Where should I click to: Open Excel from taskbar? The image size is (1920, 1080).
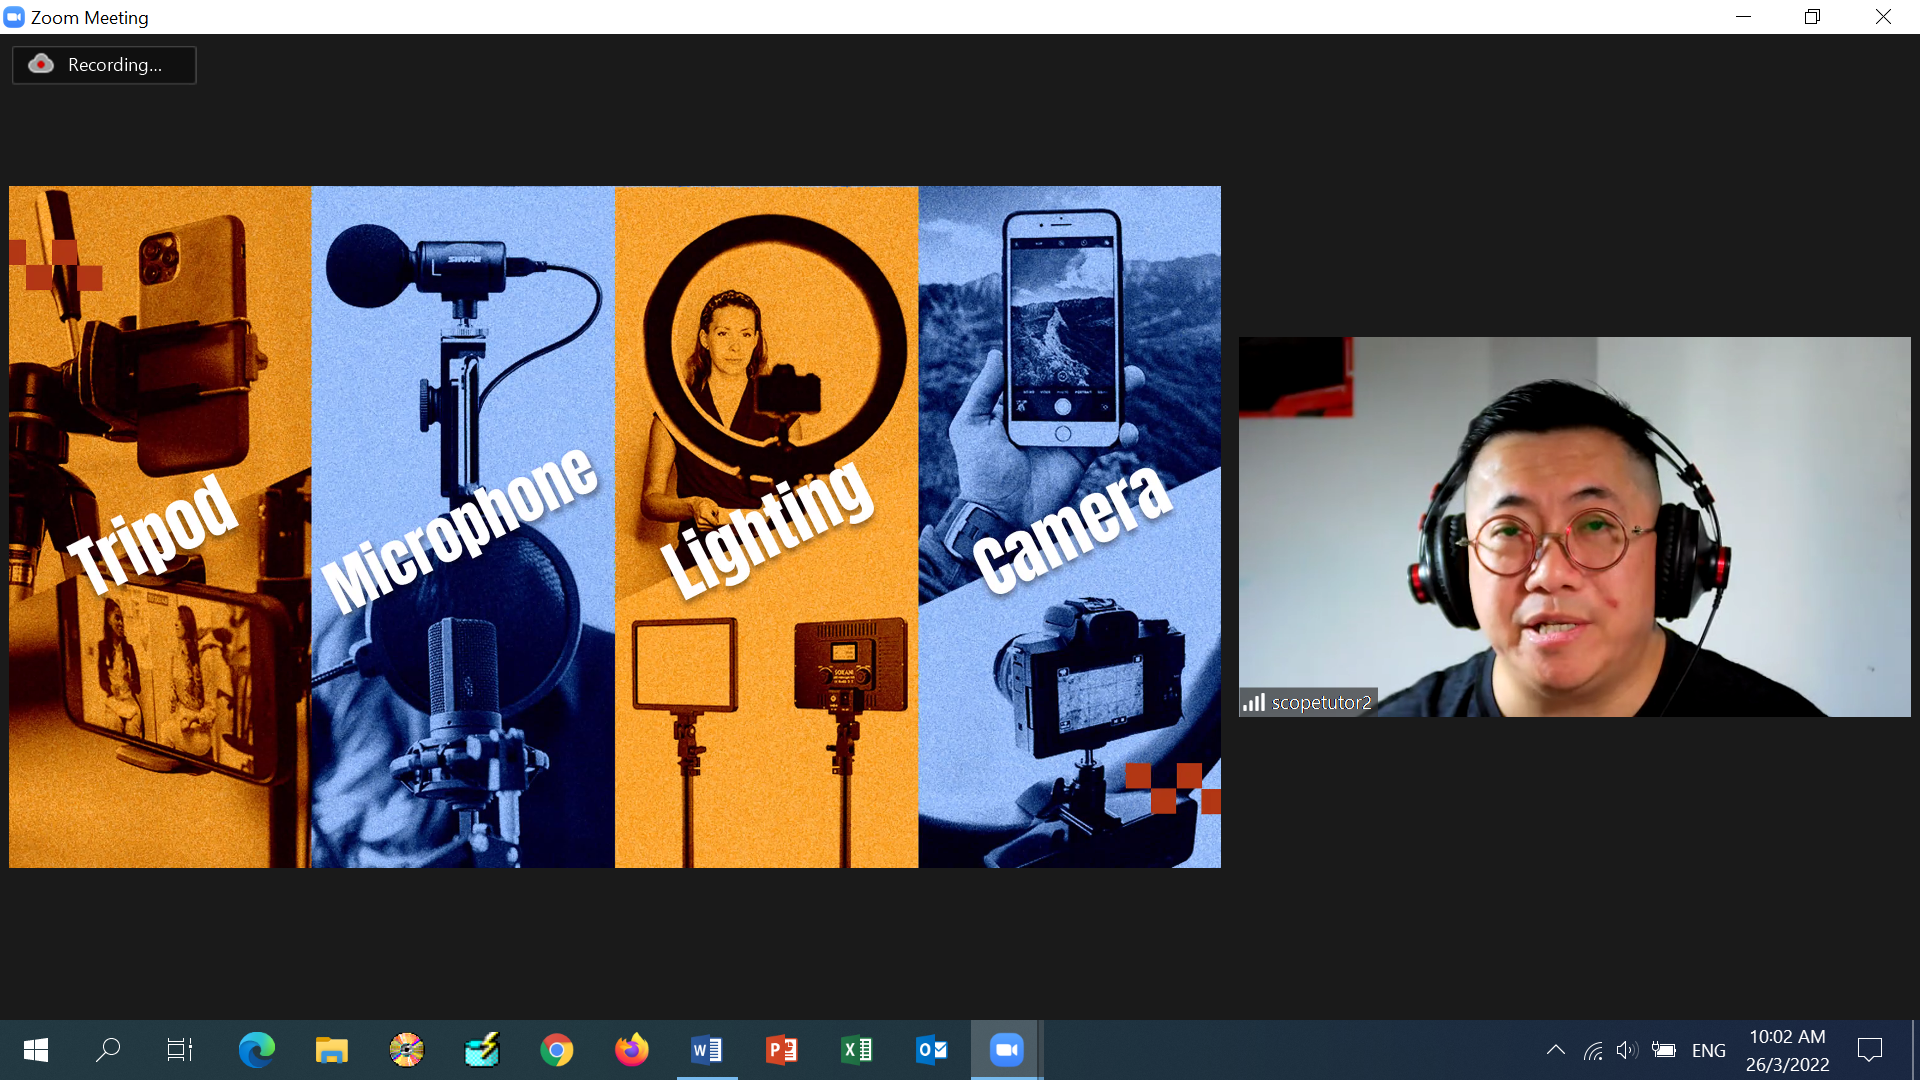point(857,1050)
